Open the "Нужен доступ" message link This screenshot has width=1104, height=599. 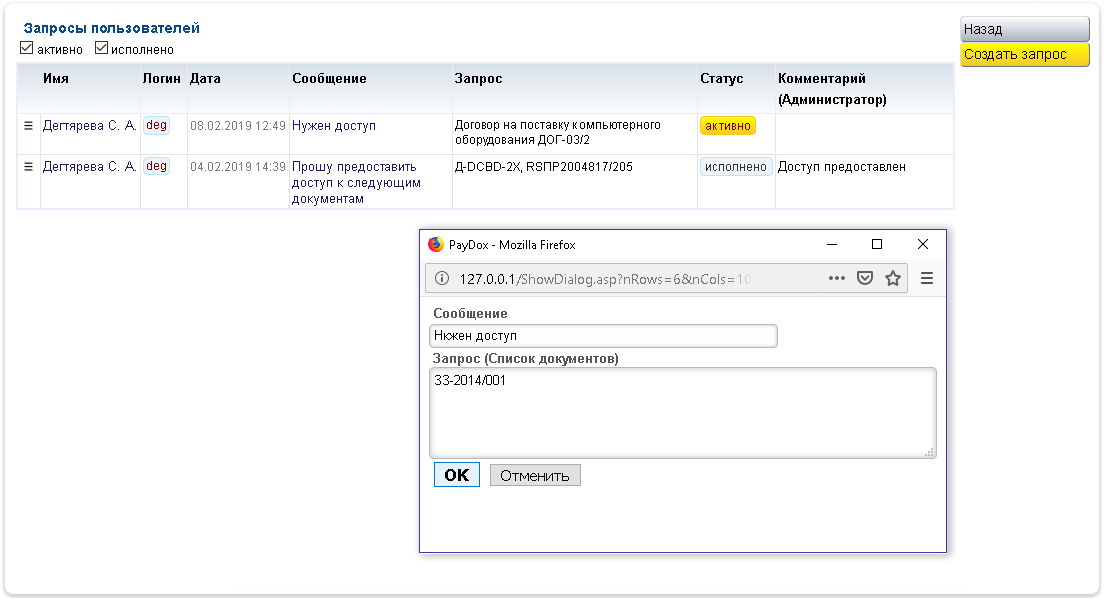[x=334, y=126]
